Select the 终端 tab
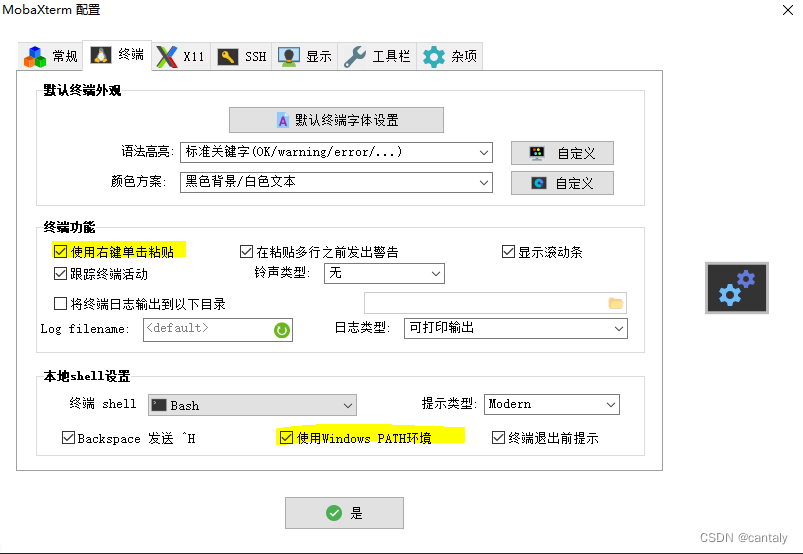Viewport: 803px width, 554px height. point(117,55)
